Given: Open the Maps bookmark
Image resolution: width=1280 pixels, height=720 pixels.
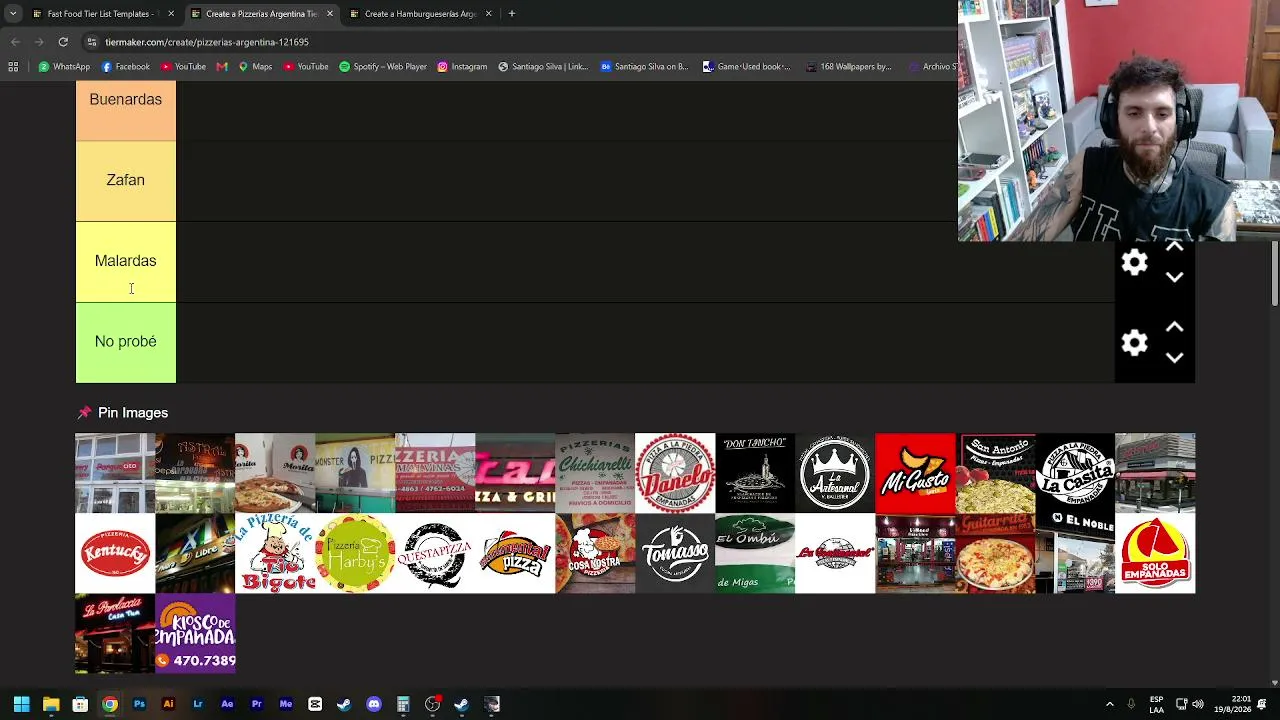Looking at the screenshot, I should pyautogui.click(x=255, y=67).
